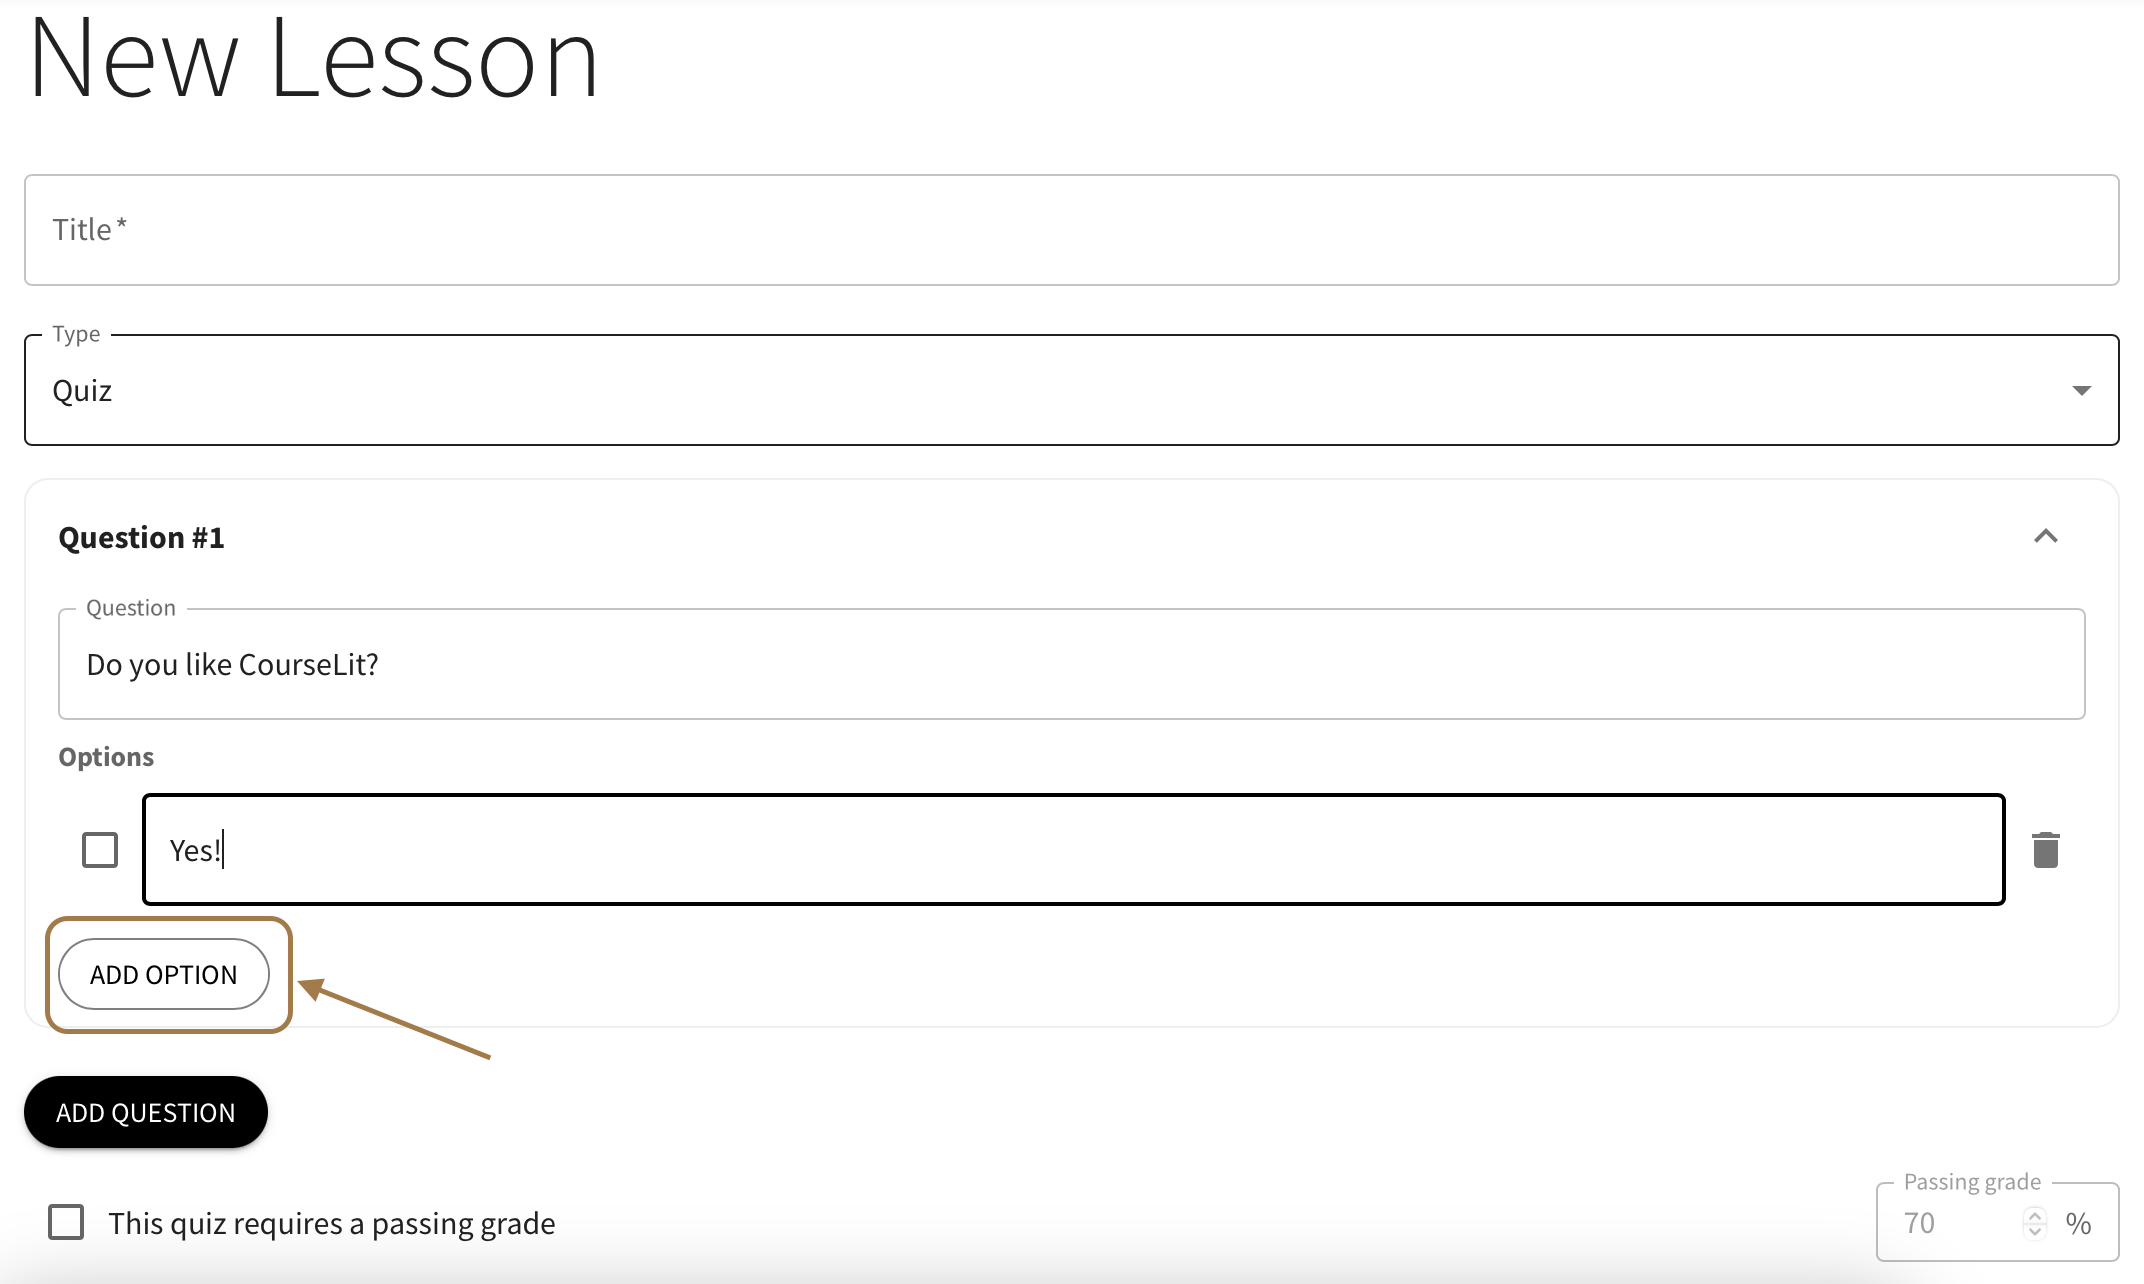Expand the Type selector showing "Quiz"

click(x=1072, y=390)
